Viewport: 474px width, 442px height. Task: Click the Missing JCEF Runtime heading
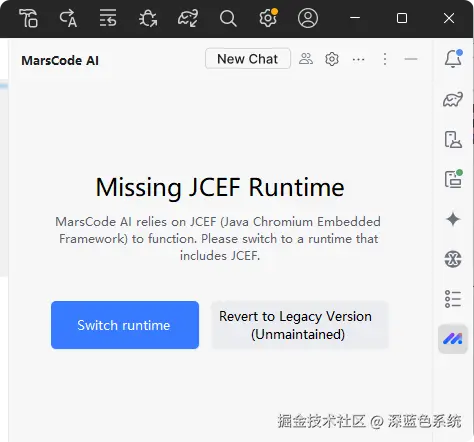(x=220, y=187)
